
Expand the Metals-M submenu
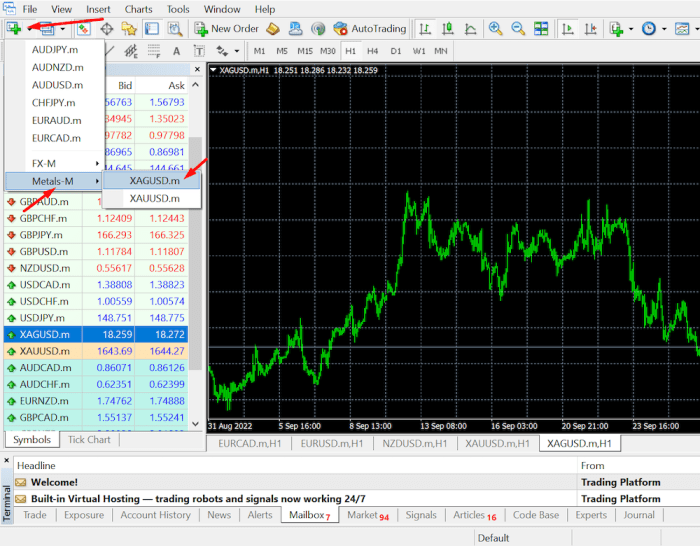point(54,181)
